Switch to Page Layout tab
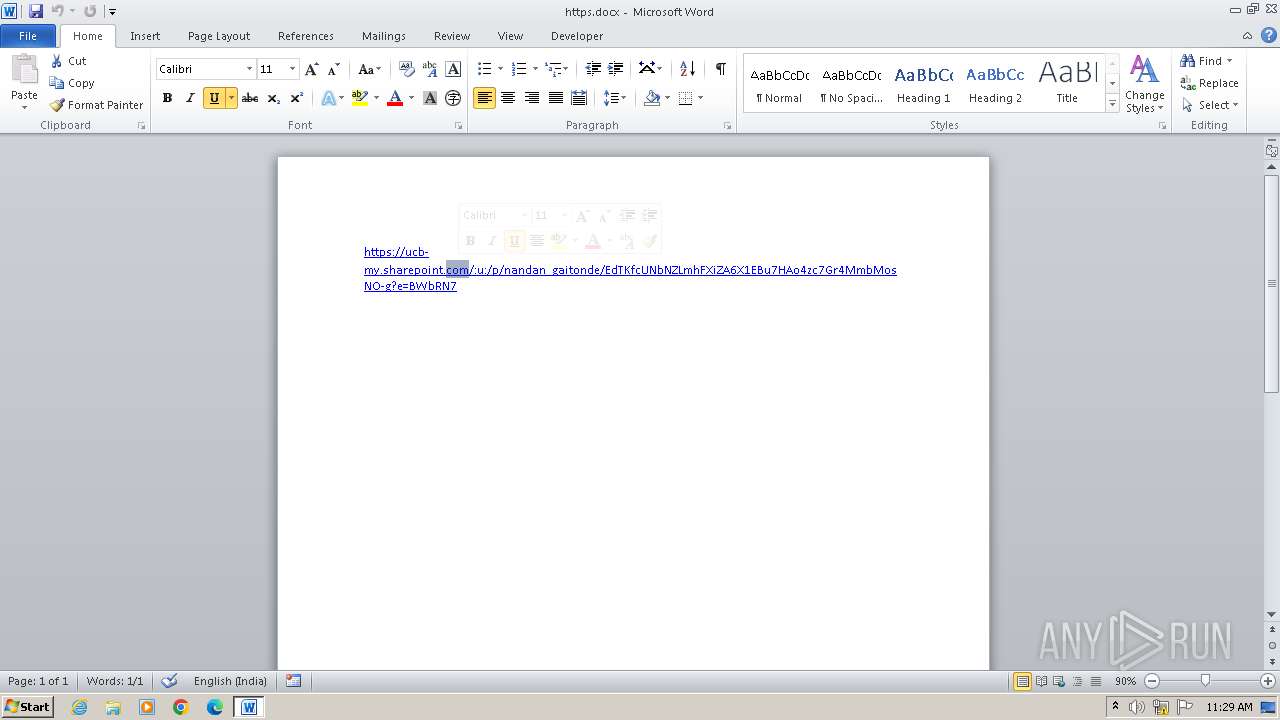The width and height of the screenshot is (1280, 720). click(219, 36)
